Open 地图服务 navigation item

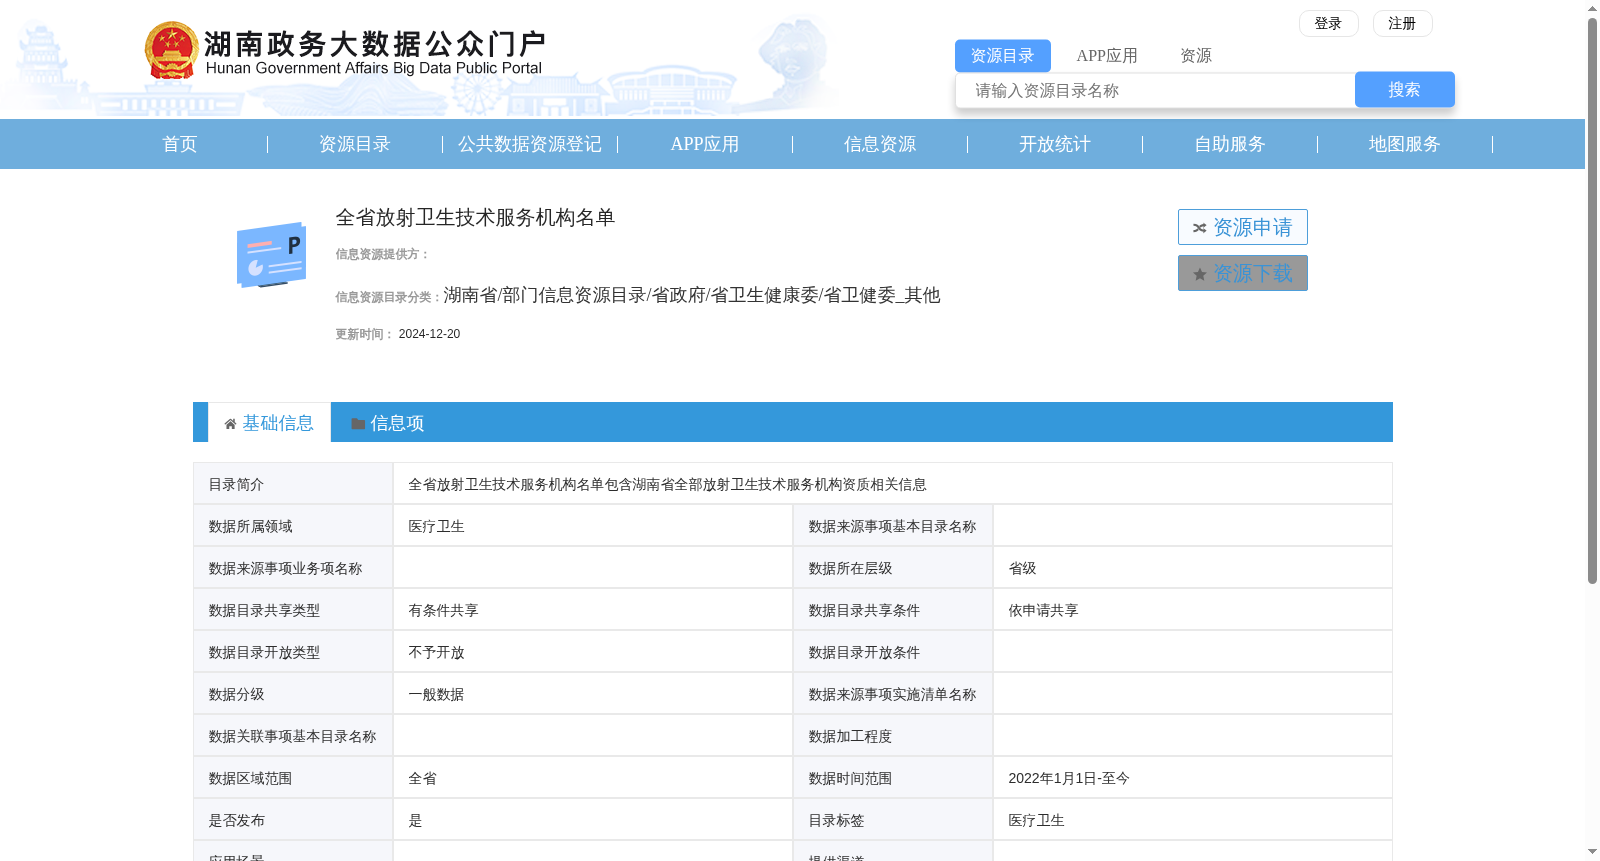point(1405,144)
